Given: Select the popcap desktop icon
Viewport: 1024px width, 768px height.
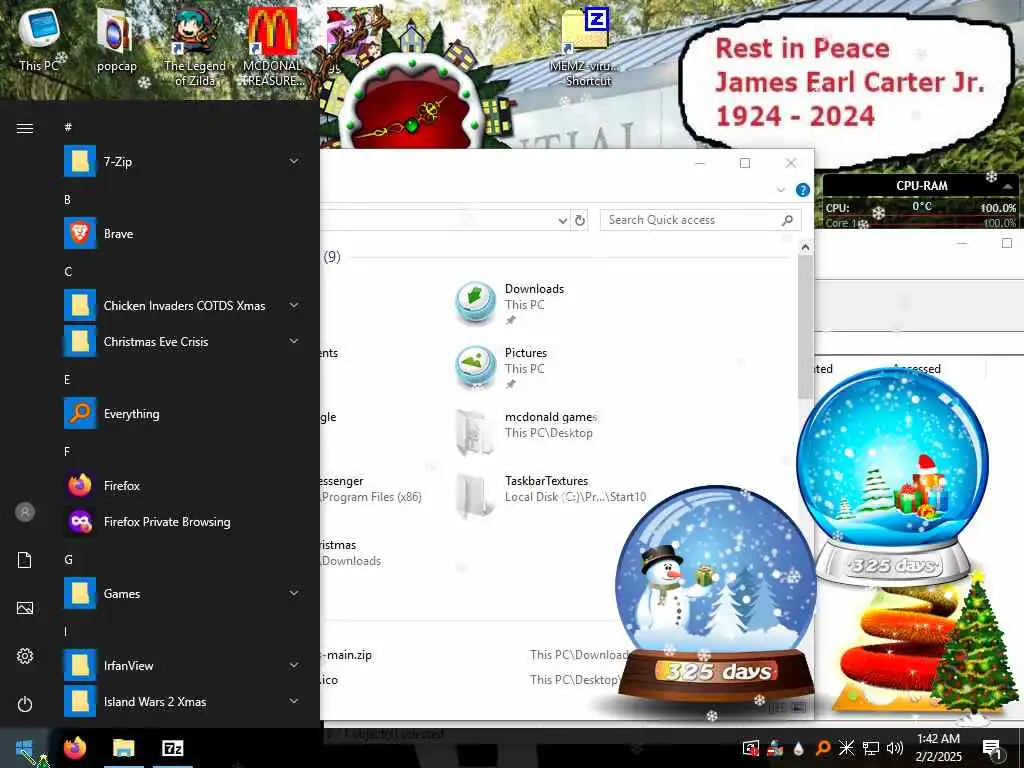Looking at the screenshot, I should 116,39.
